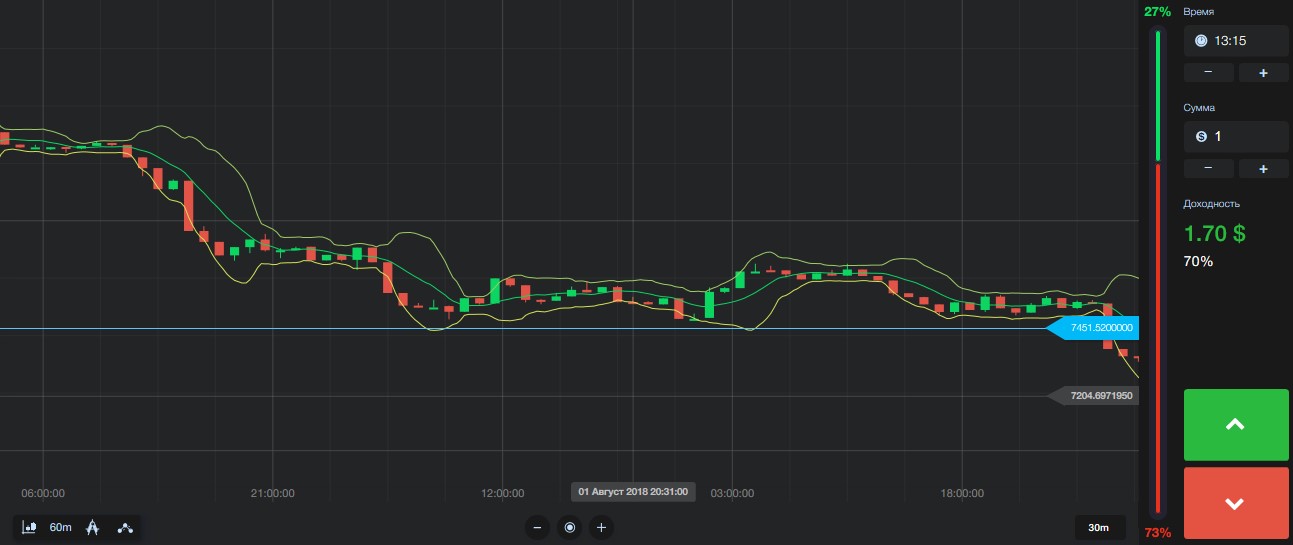This screenshot has height=545, width=1293.
Task: Zoom out the chart with minus button
Action: tap(538, 527)
